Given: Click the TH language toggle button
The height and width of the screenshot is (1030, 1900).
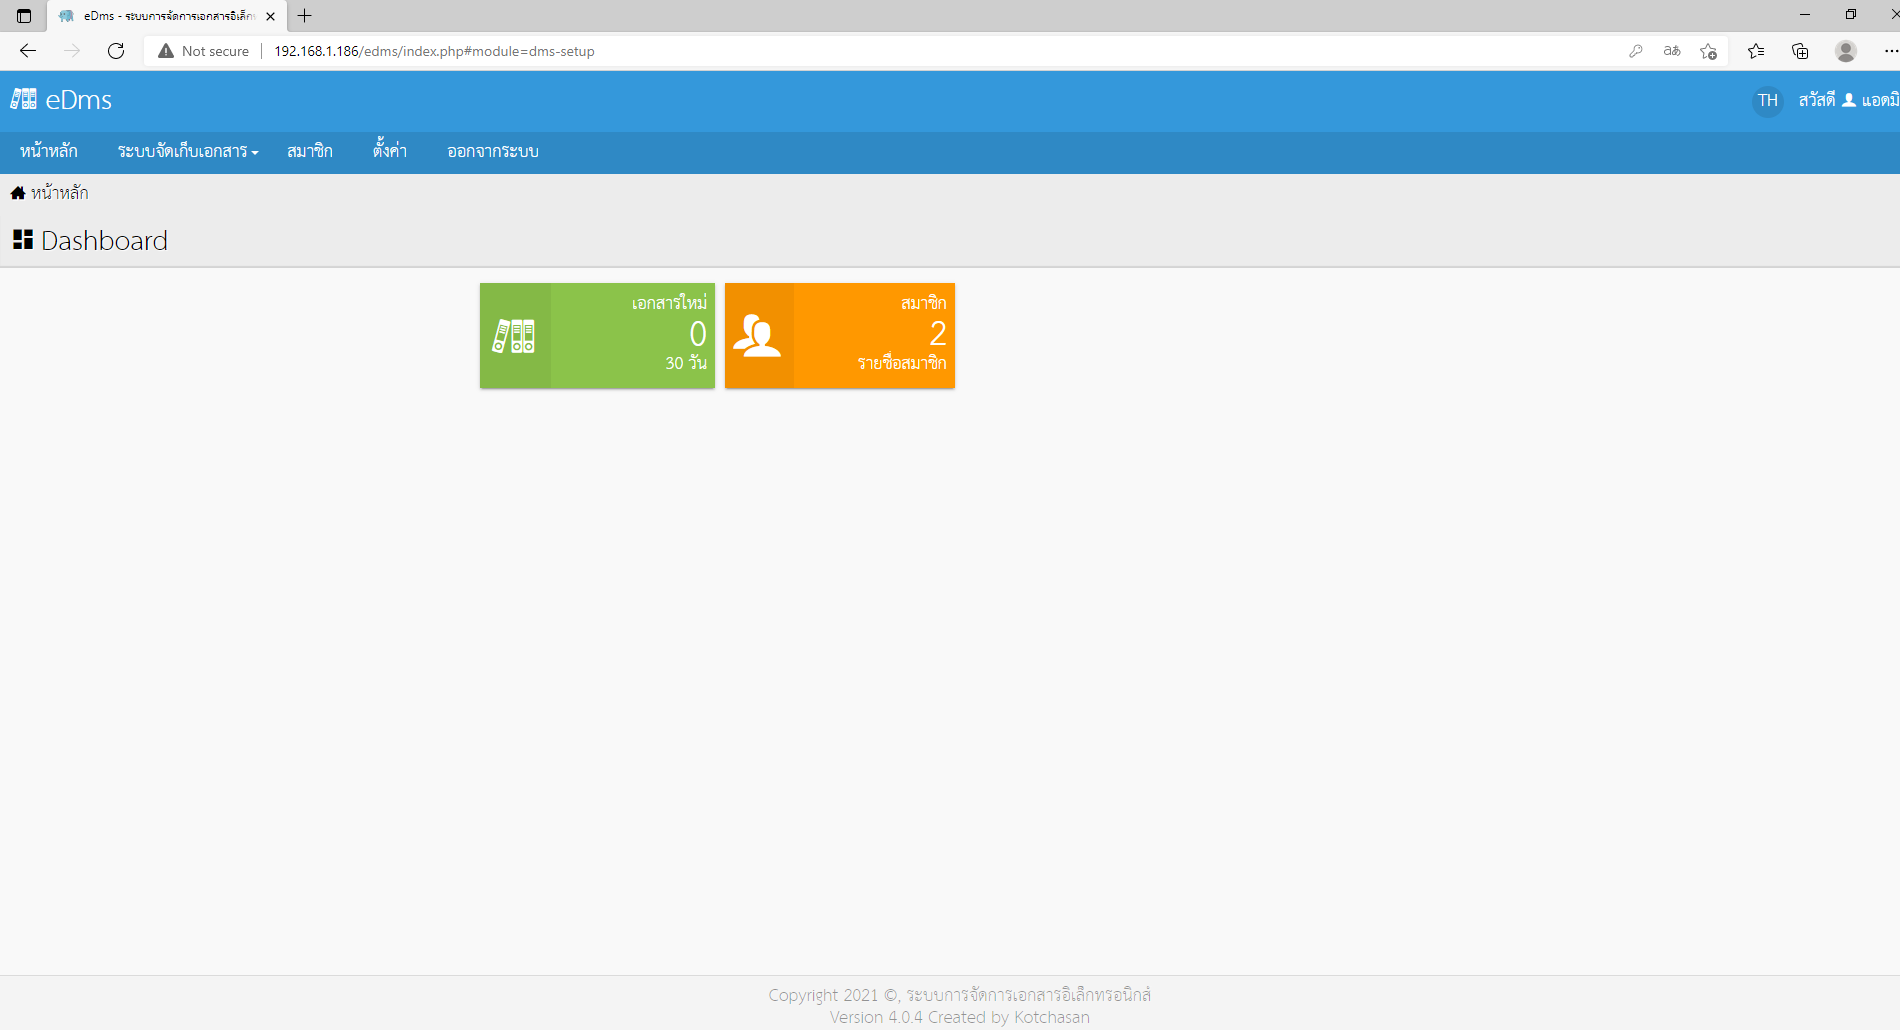Looking at the screenshot, I should [x=1768, y=100].
